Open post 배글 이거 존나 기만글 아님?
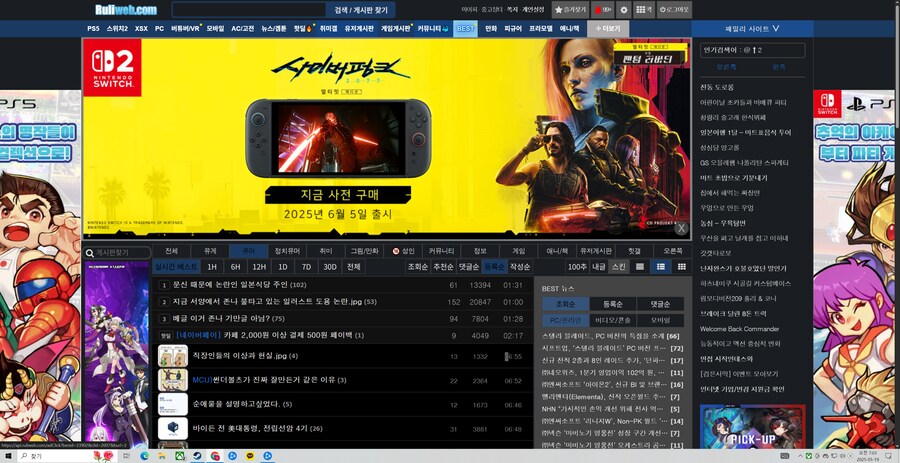This screenshot has width=900, height=463. pos(220,318)
